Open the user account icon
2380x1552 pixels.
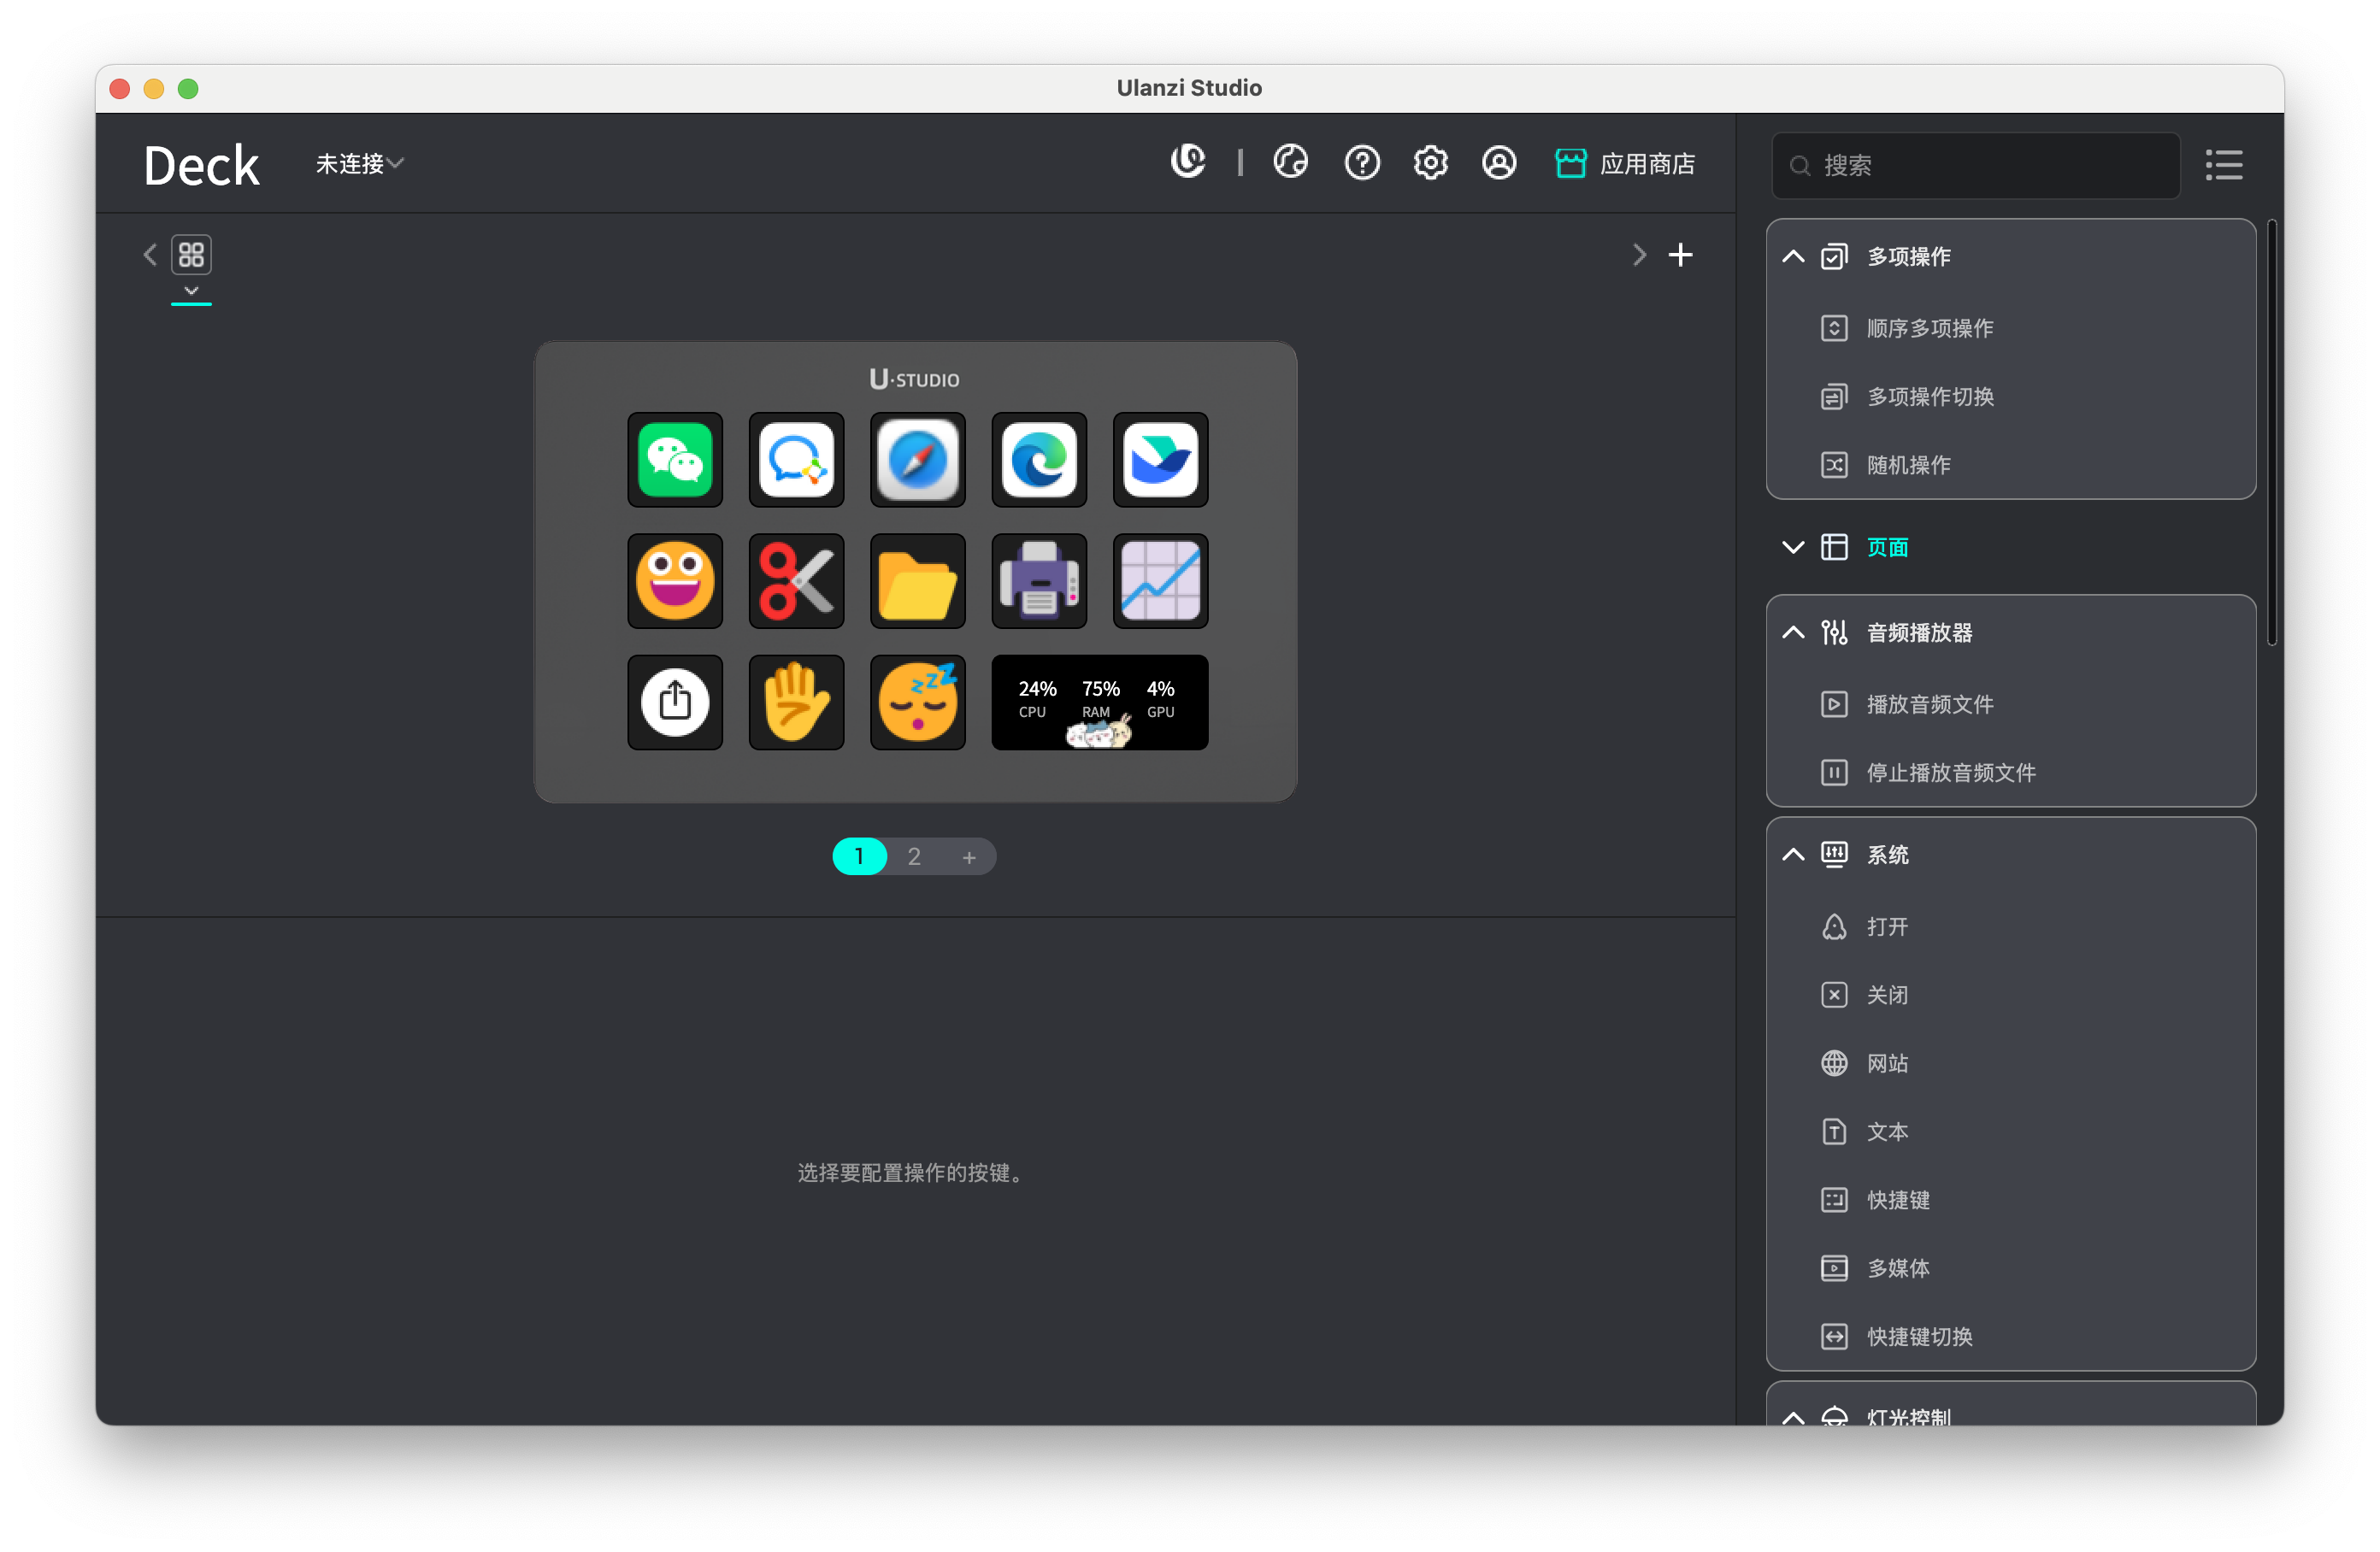[x=1498, y=163]
